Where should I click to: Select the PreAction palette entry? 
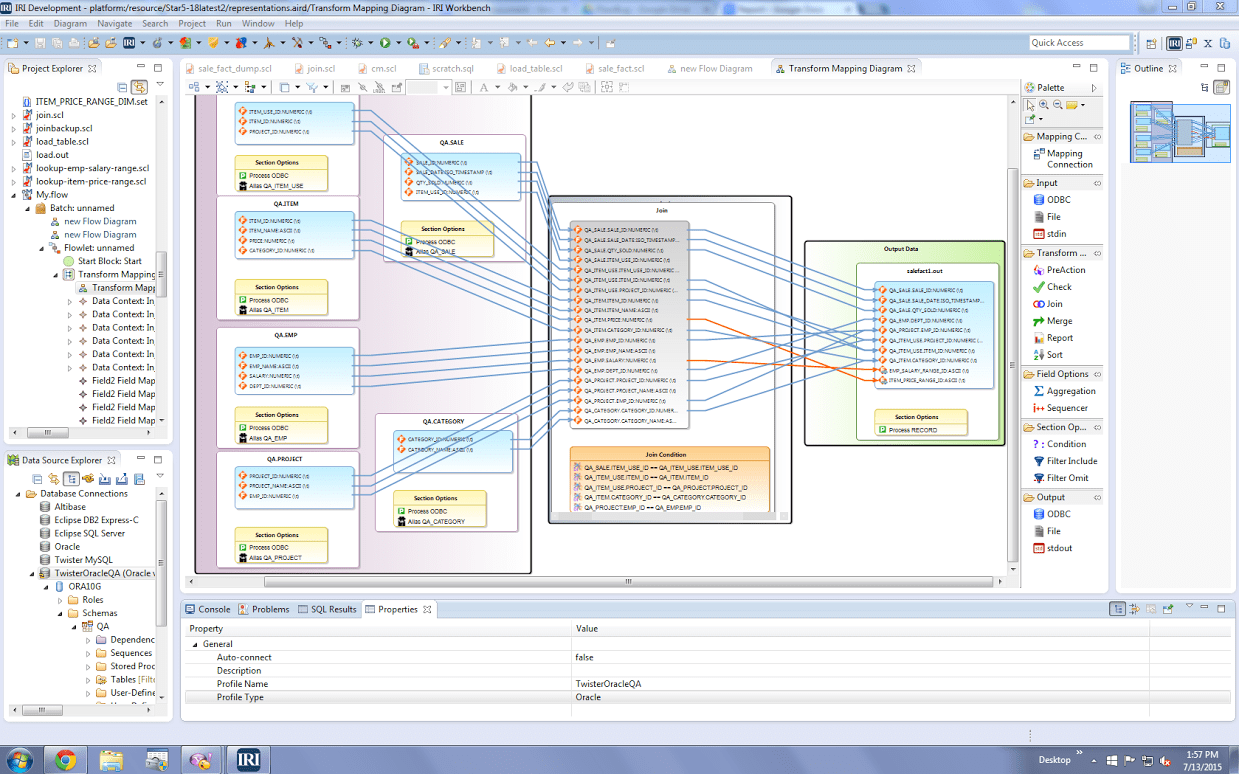tap(1058, 270)
